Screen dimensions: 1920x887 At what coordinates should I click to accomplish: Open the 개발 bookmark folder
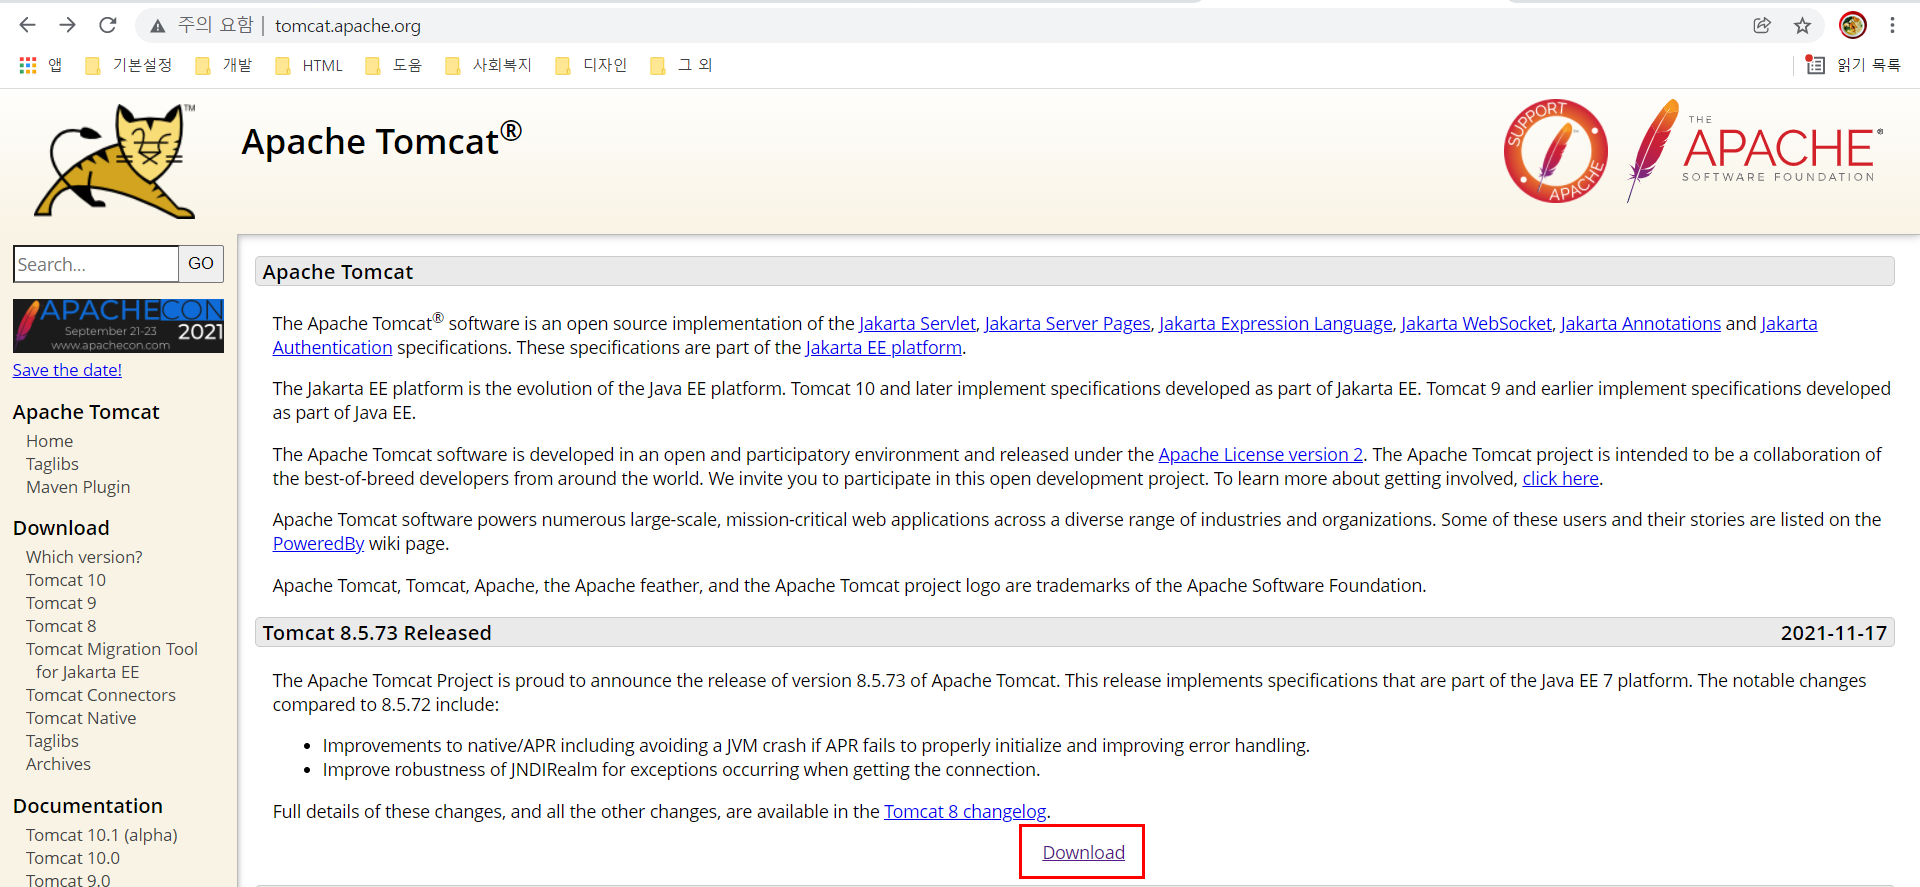point(224,65)
